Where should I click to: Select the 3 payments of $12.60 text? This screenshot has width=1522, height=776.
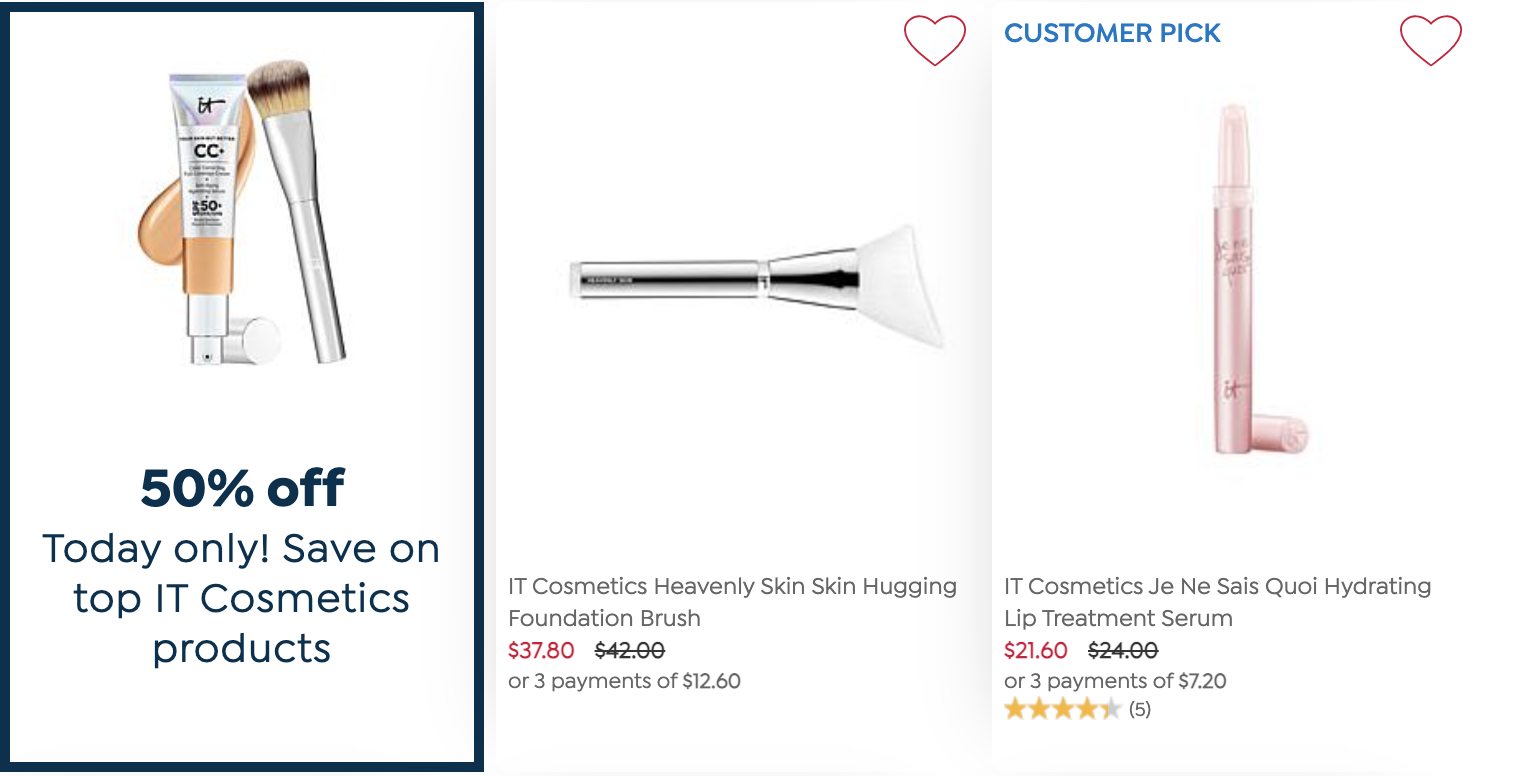(x=624, y=682)
